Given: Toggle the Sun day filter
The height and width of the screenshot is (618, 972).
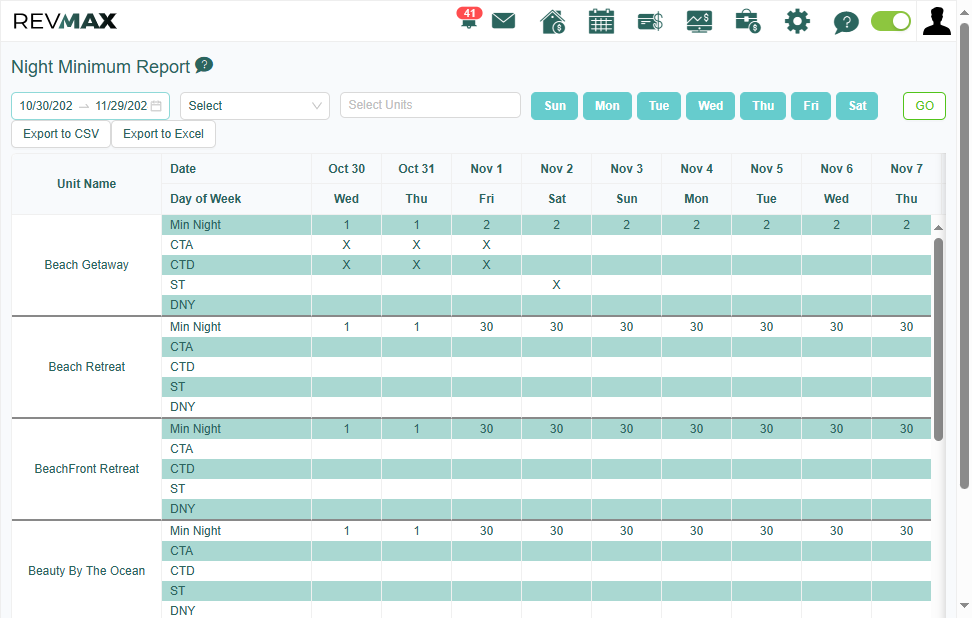Looking at the screenshot, I should 555,106.
